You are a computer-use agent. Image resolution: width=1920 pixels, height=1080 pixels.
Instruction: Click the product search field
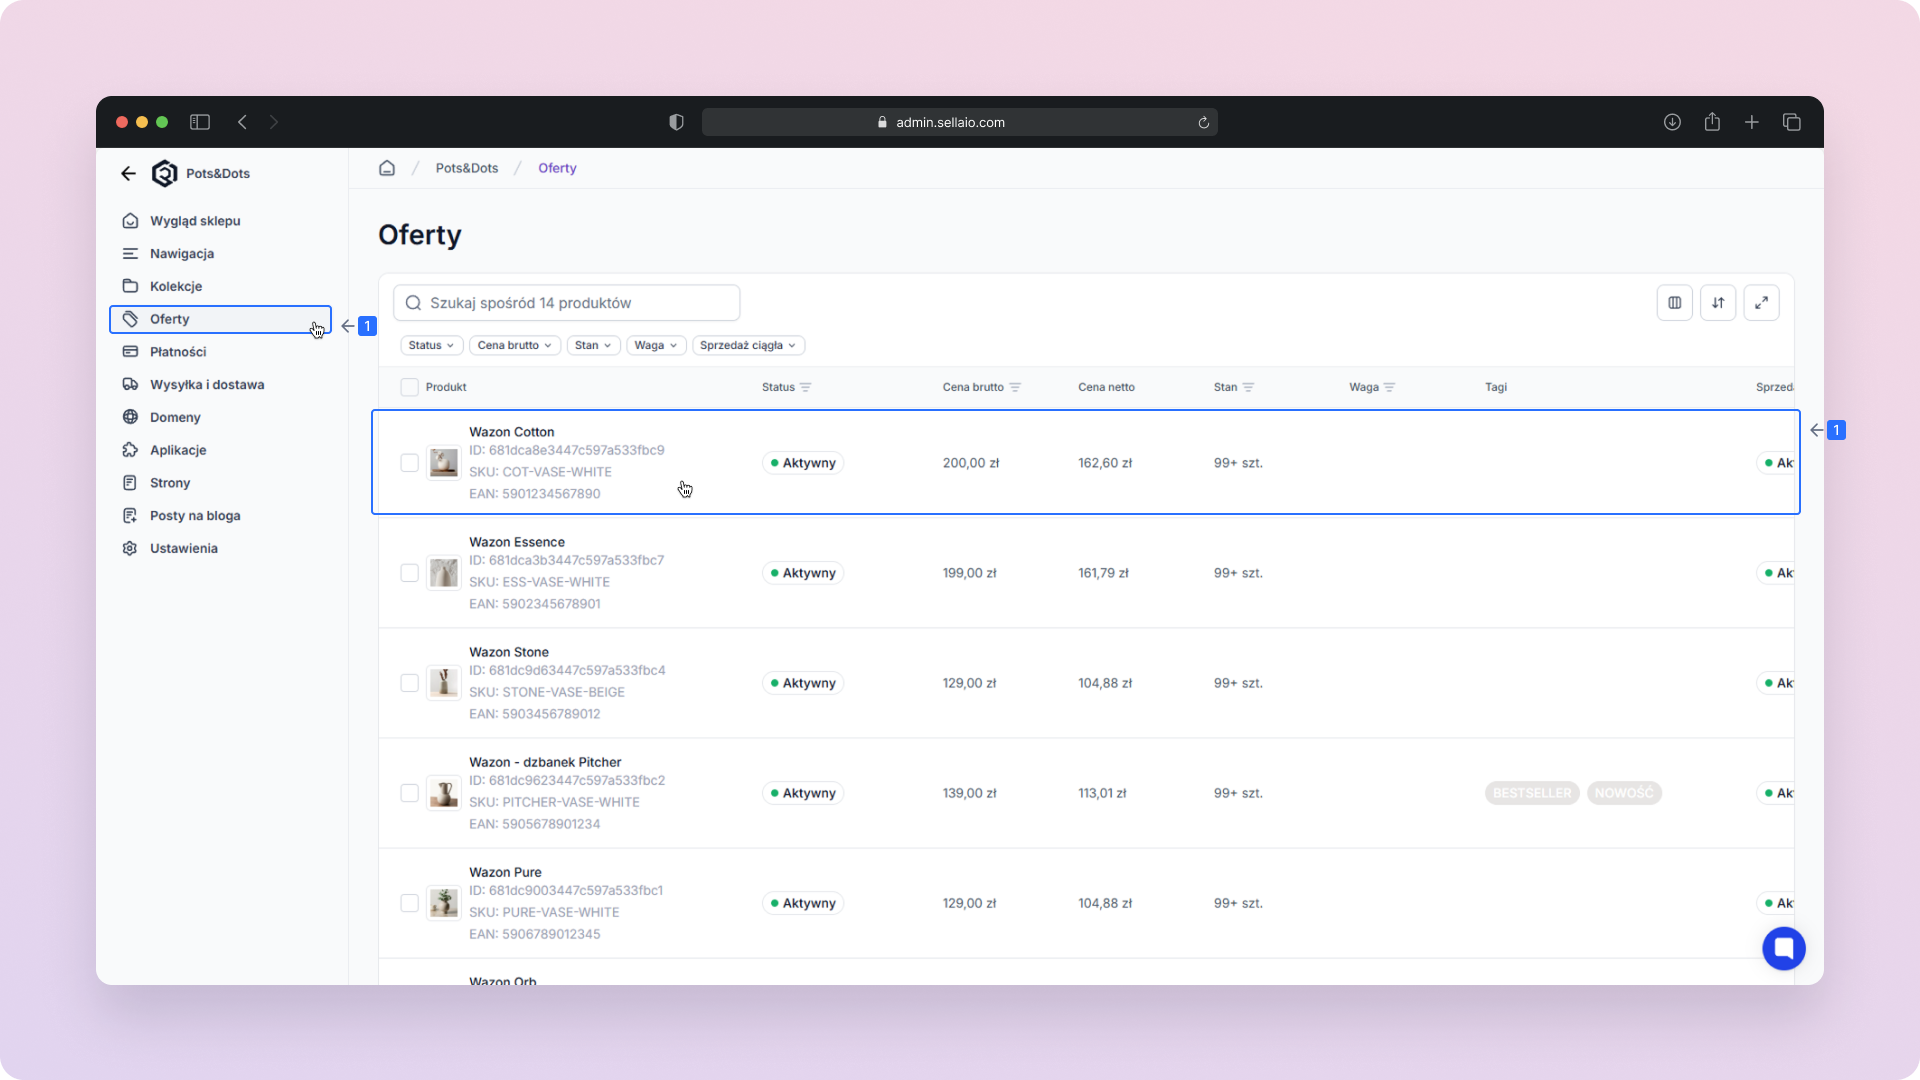566,303
